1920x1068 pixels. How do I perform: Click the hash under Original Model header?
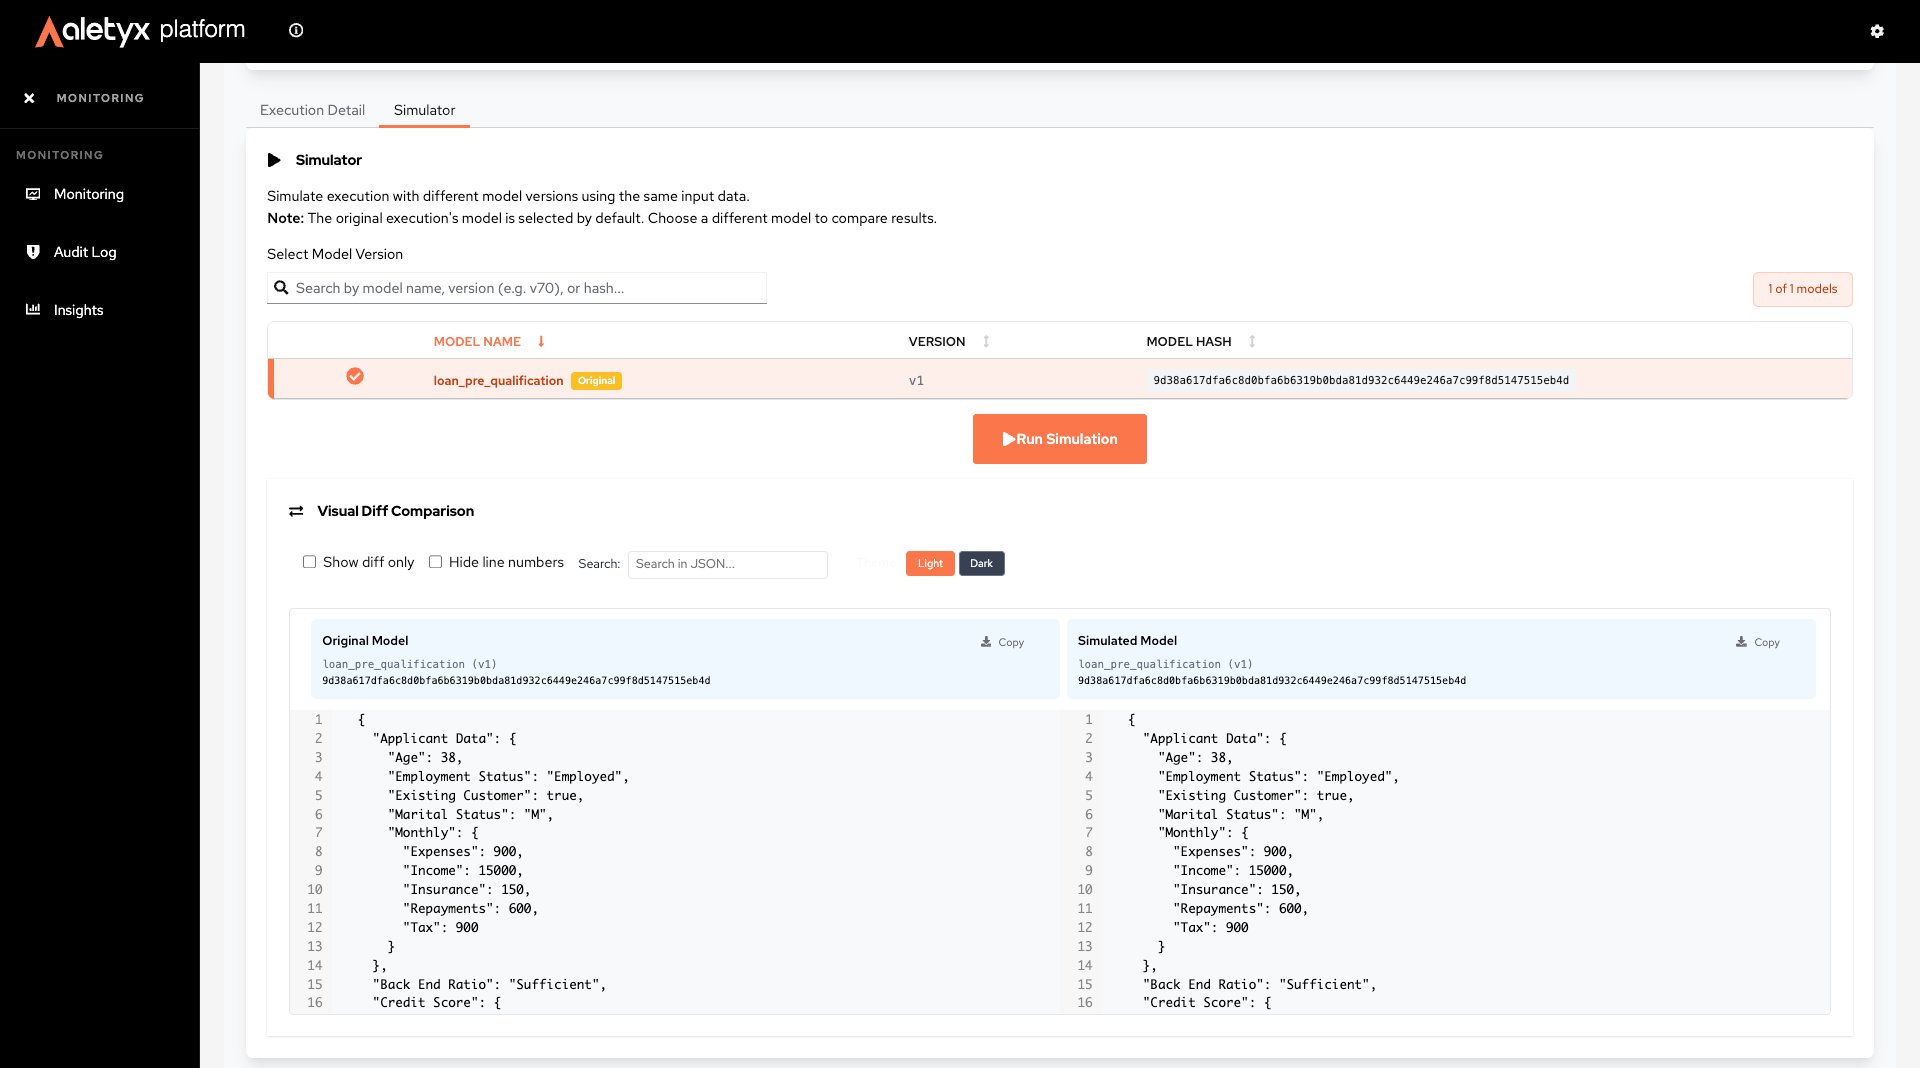[x=516, y=681]
